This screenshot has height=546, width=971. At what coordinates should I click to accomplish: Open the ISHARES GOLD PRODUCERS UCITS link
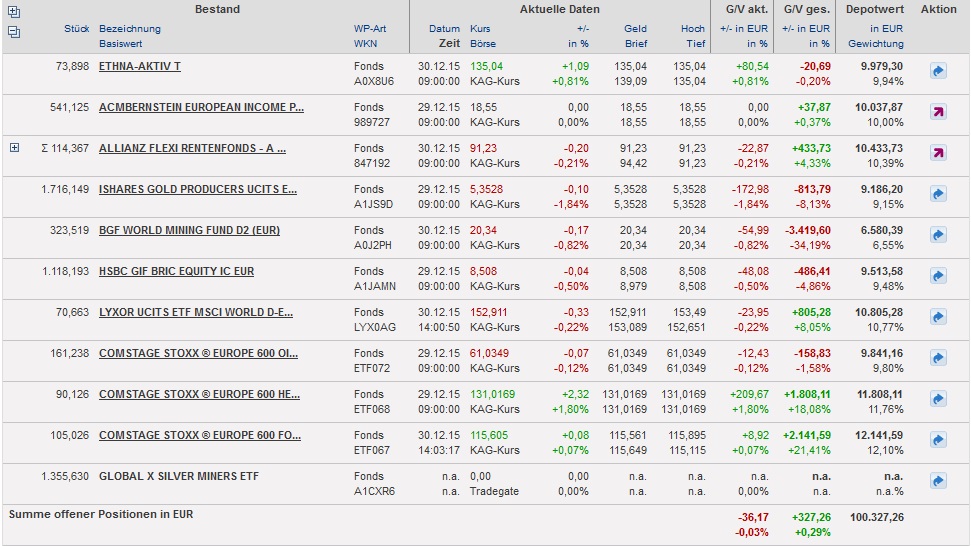coord(198,189)
